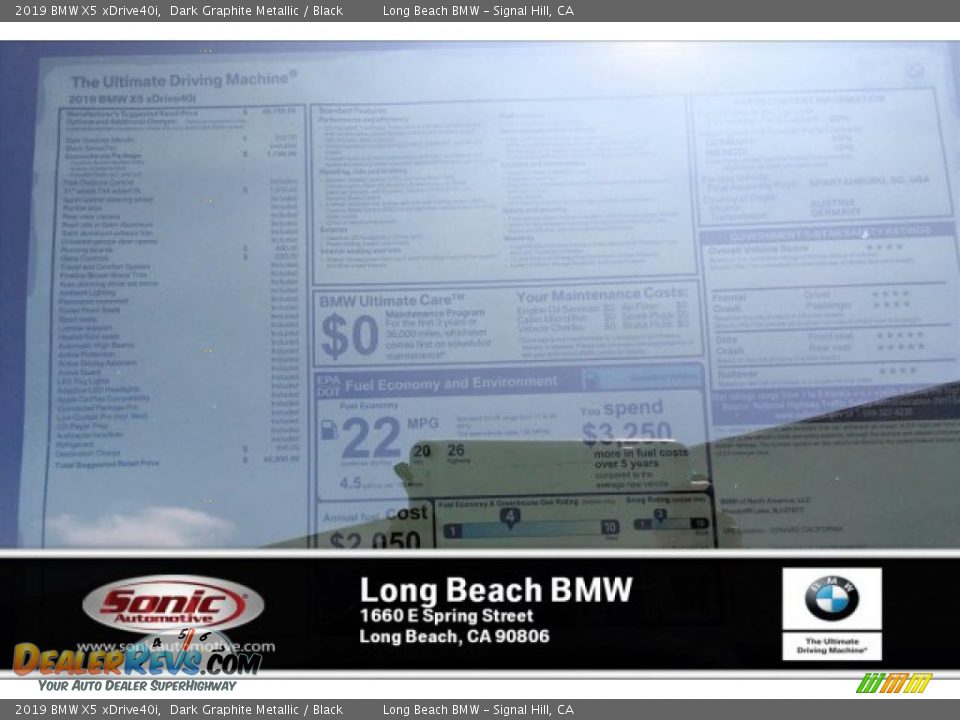Click the sonicautomotive.com web address
The height and width of the screenshot is (720, 960).
175,647
